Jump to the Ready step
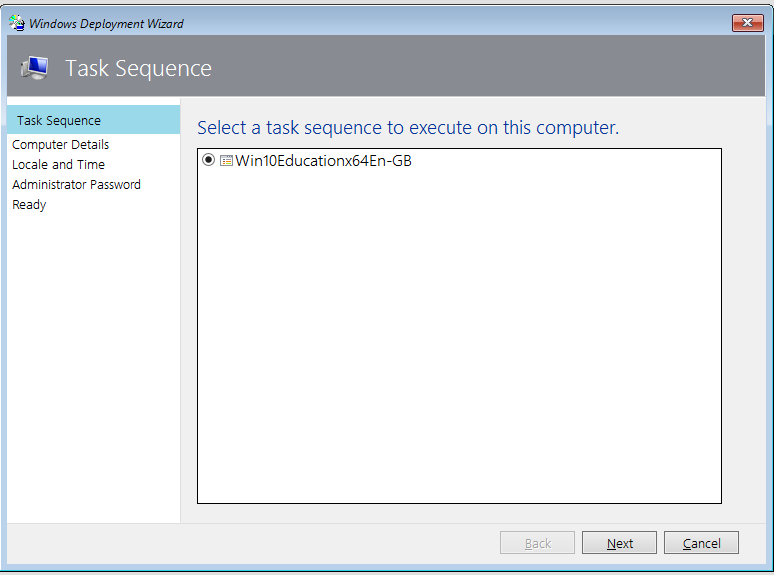 coord(29,204)
